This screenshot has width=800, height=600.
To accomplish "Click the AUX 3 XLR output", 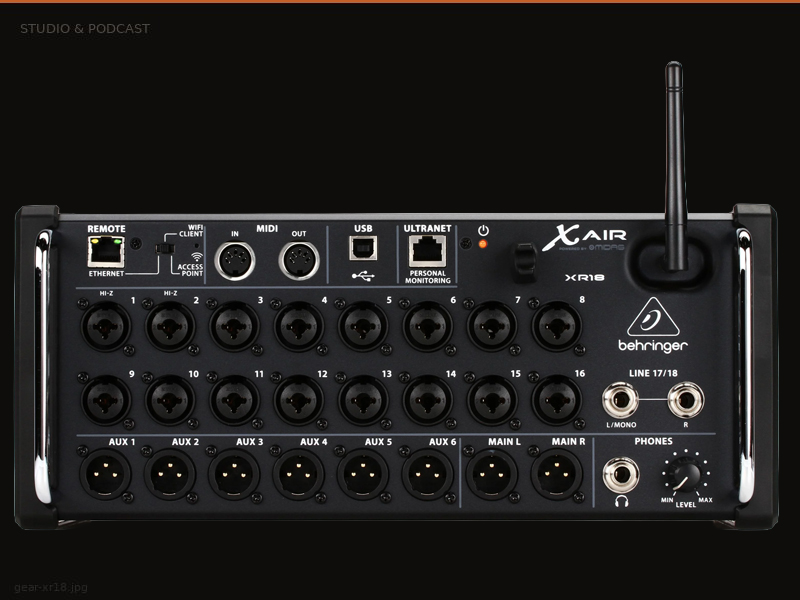I will pos(235,474).
